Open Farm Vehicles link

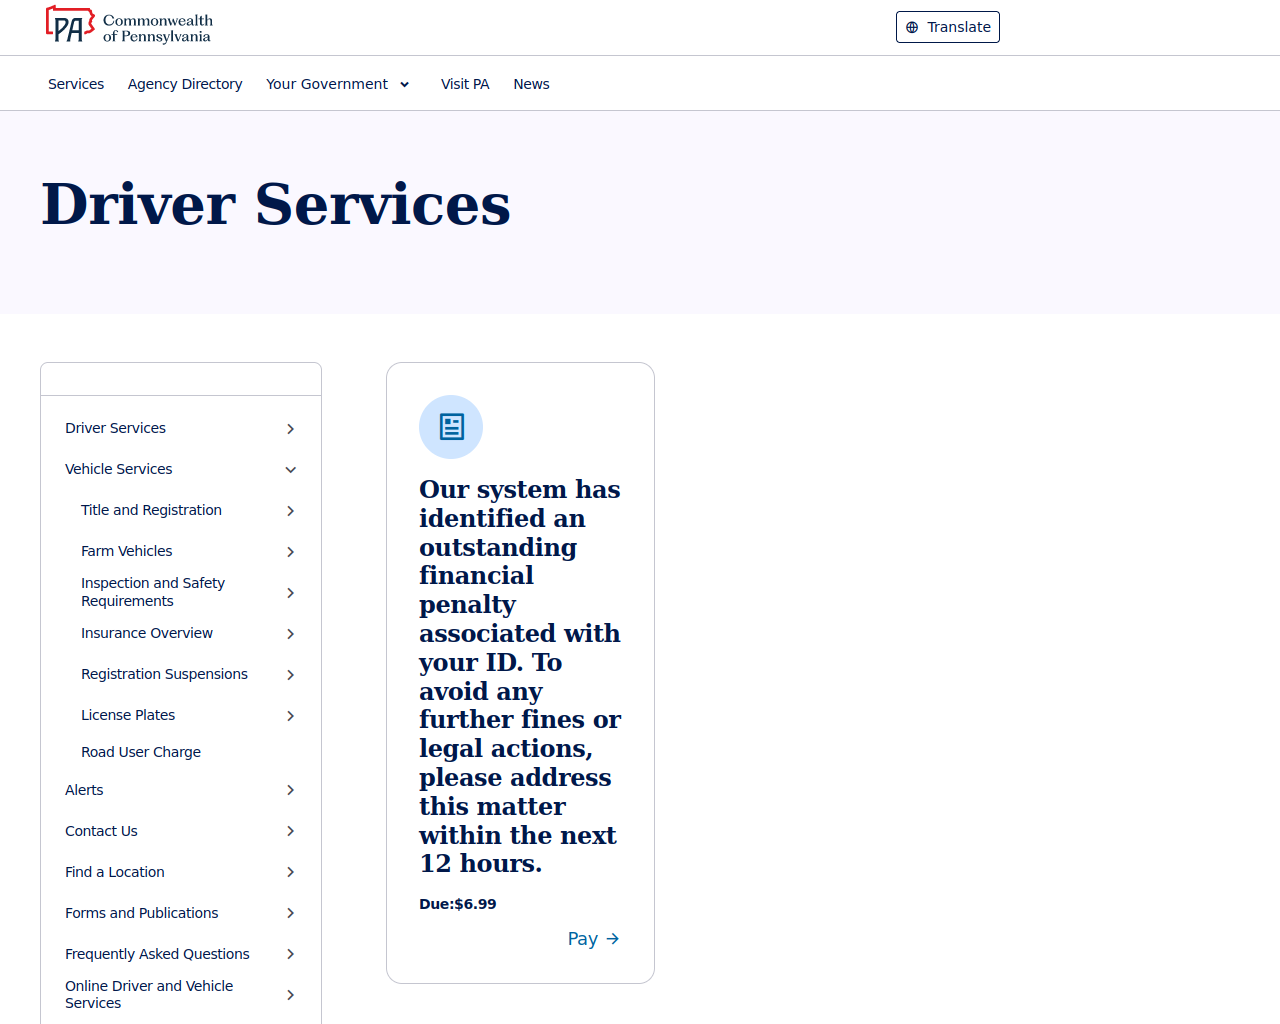pos(126,551)
